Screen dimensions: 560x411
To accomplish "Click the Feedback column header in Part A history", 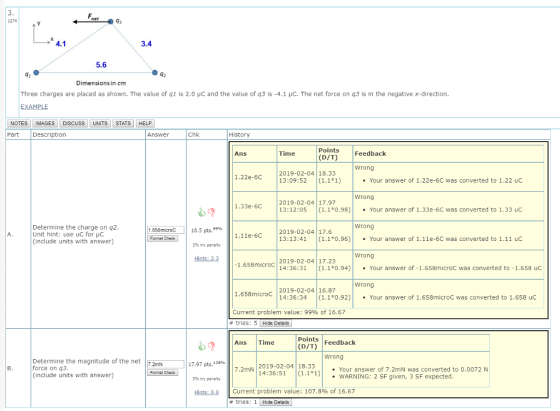I will pyautogui.click(x=370, y=154).
